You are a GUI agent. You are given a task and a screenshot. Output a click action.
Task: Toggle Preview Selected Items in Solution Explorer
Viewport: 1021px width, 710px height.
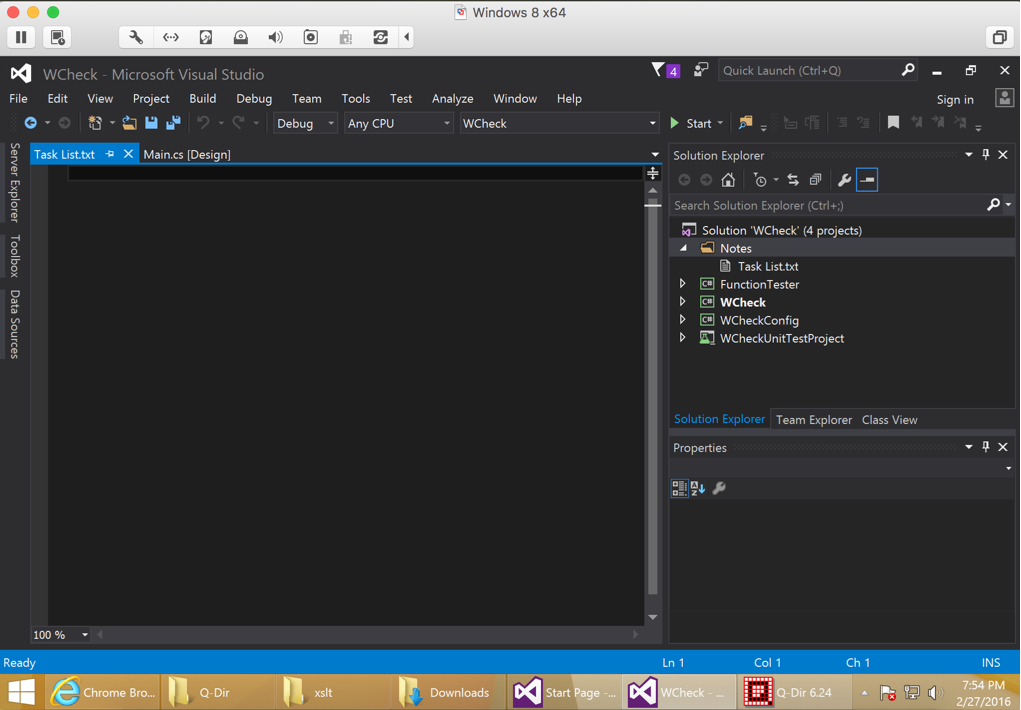point(867,180)
